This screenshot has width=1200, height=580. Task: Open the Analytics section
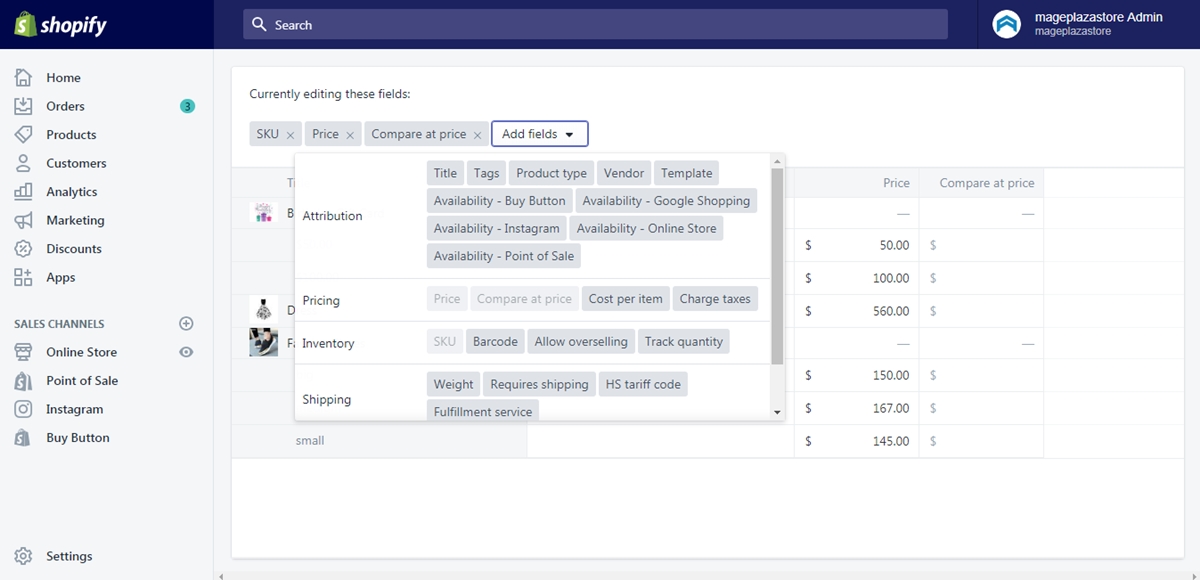coord(72,192)
